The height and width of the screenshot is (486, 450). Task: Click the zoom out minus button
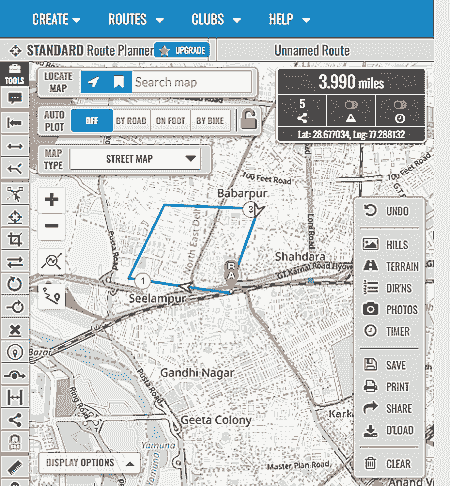[51, 226]
